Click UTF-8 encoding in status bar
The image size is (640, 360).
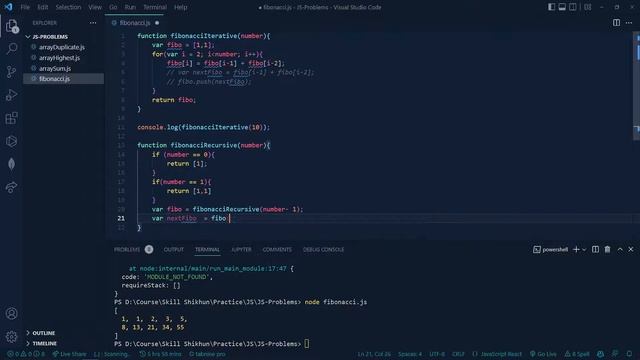tap(437, 354)
